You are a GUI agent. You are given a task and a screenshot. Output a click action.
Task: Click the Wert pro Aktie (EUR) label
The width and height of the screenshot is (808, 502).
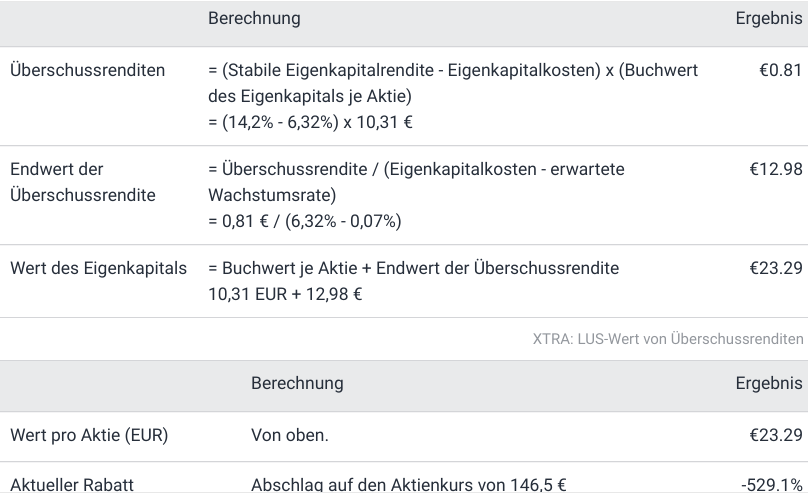pyautogui.click(x=89, y=435)
